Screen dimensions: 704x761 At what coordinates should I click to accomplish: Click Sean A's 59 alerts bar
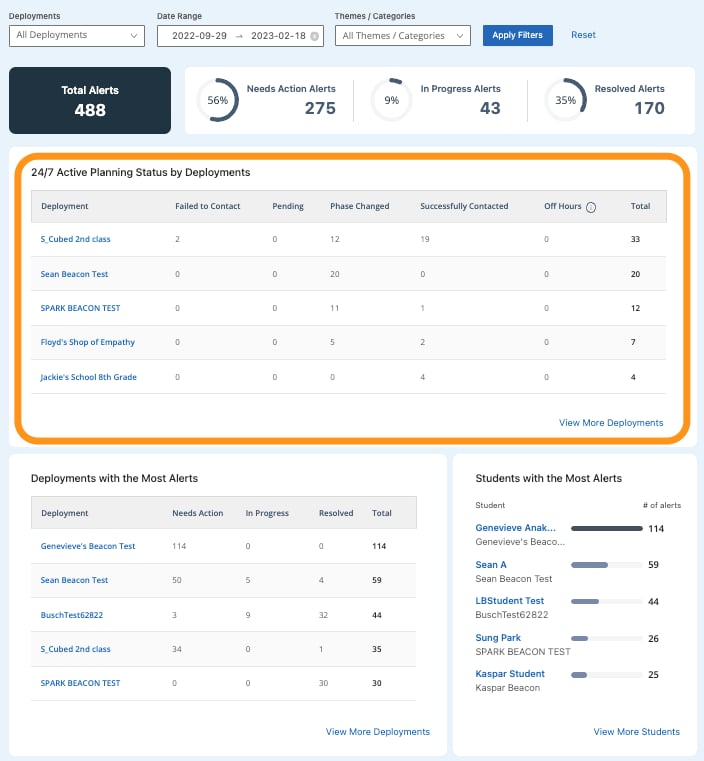click(x=607, y=565)
